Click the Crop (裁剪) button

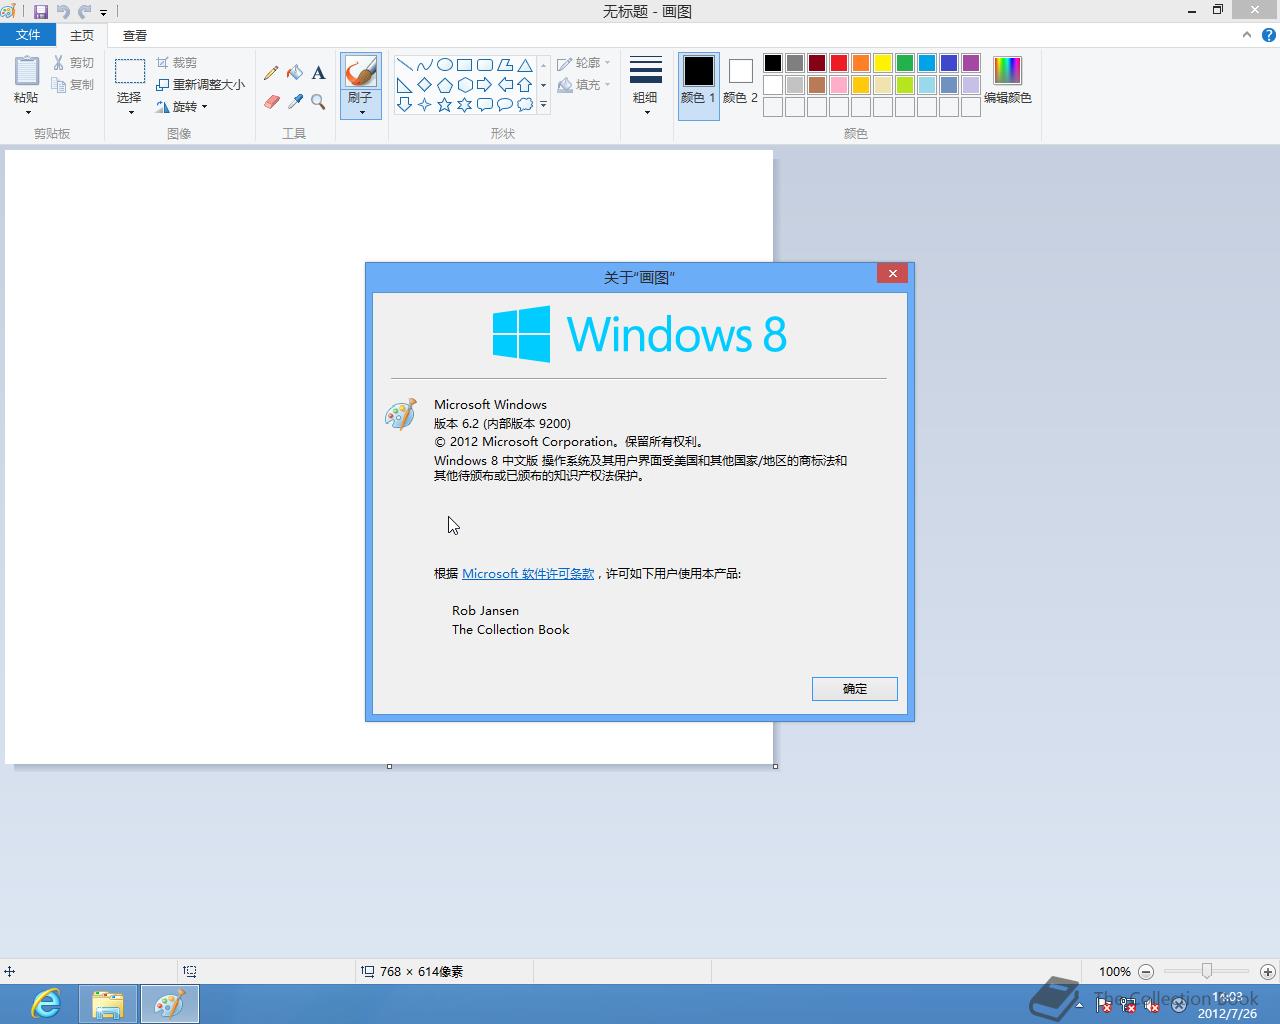point(177,63)
